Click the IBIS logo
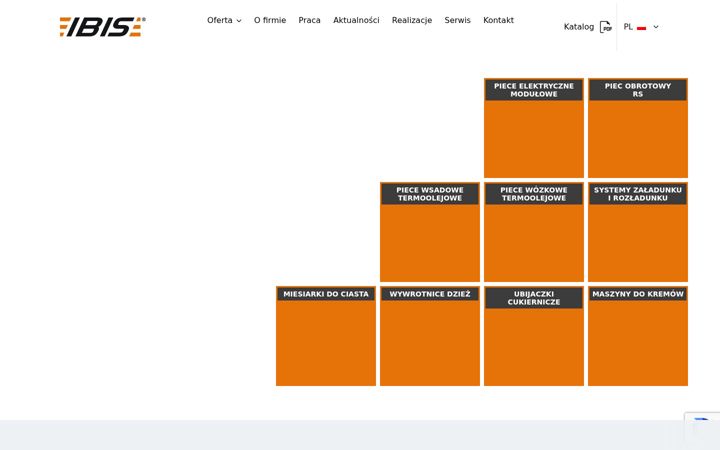 coord(102,27)
